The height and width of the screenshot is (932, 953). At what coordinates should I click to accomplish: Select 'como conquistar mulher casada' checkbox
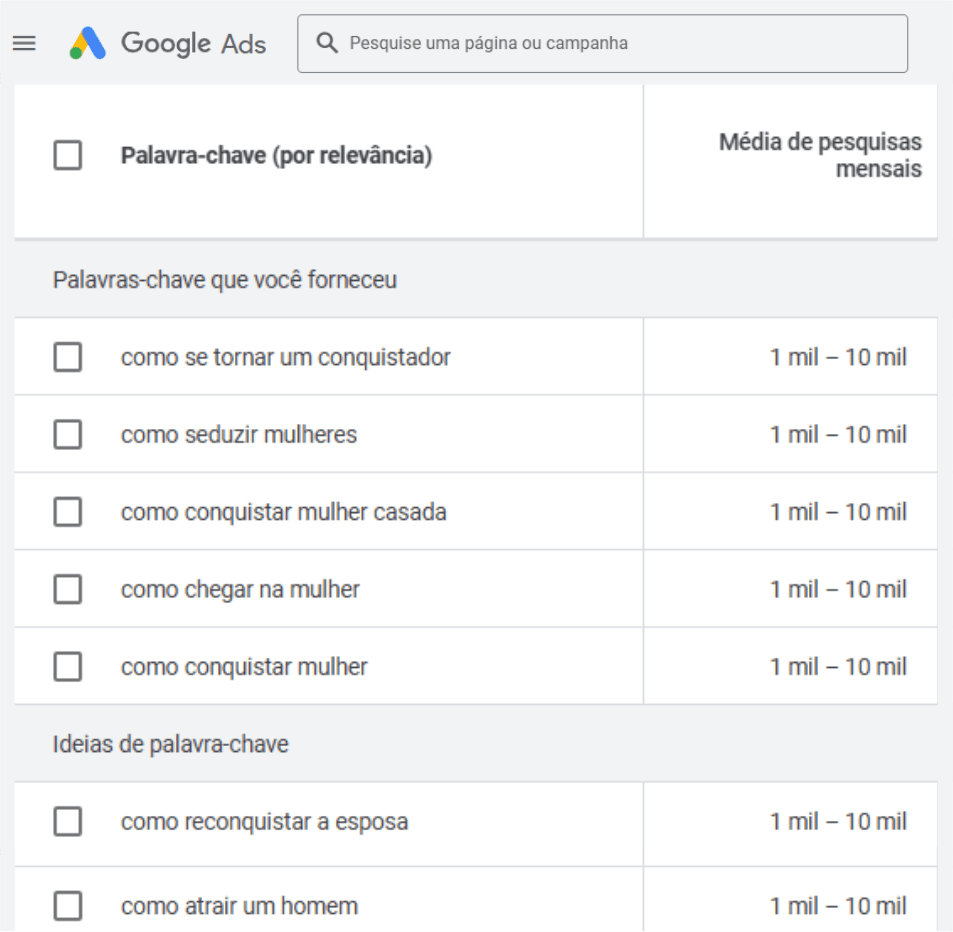pyautogui.click(x=67, y=512)
